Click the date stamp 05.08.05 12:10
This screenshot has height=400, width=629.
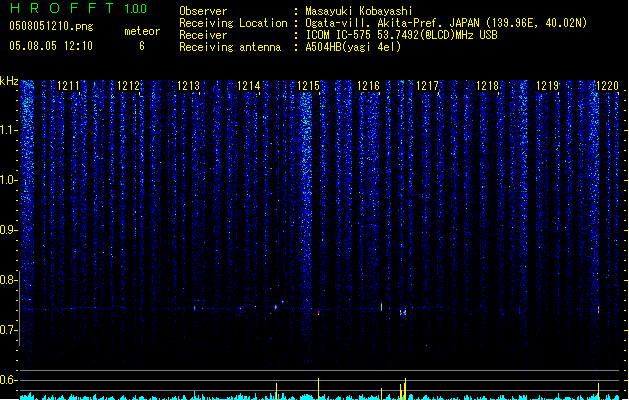[x=51, y=46]
